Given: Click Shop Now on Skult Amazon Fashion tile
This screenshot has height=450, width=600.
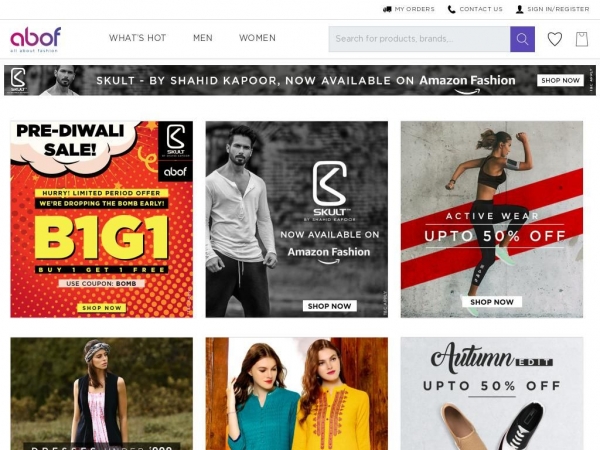Looking at the screenshot, I should (329, 306).
